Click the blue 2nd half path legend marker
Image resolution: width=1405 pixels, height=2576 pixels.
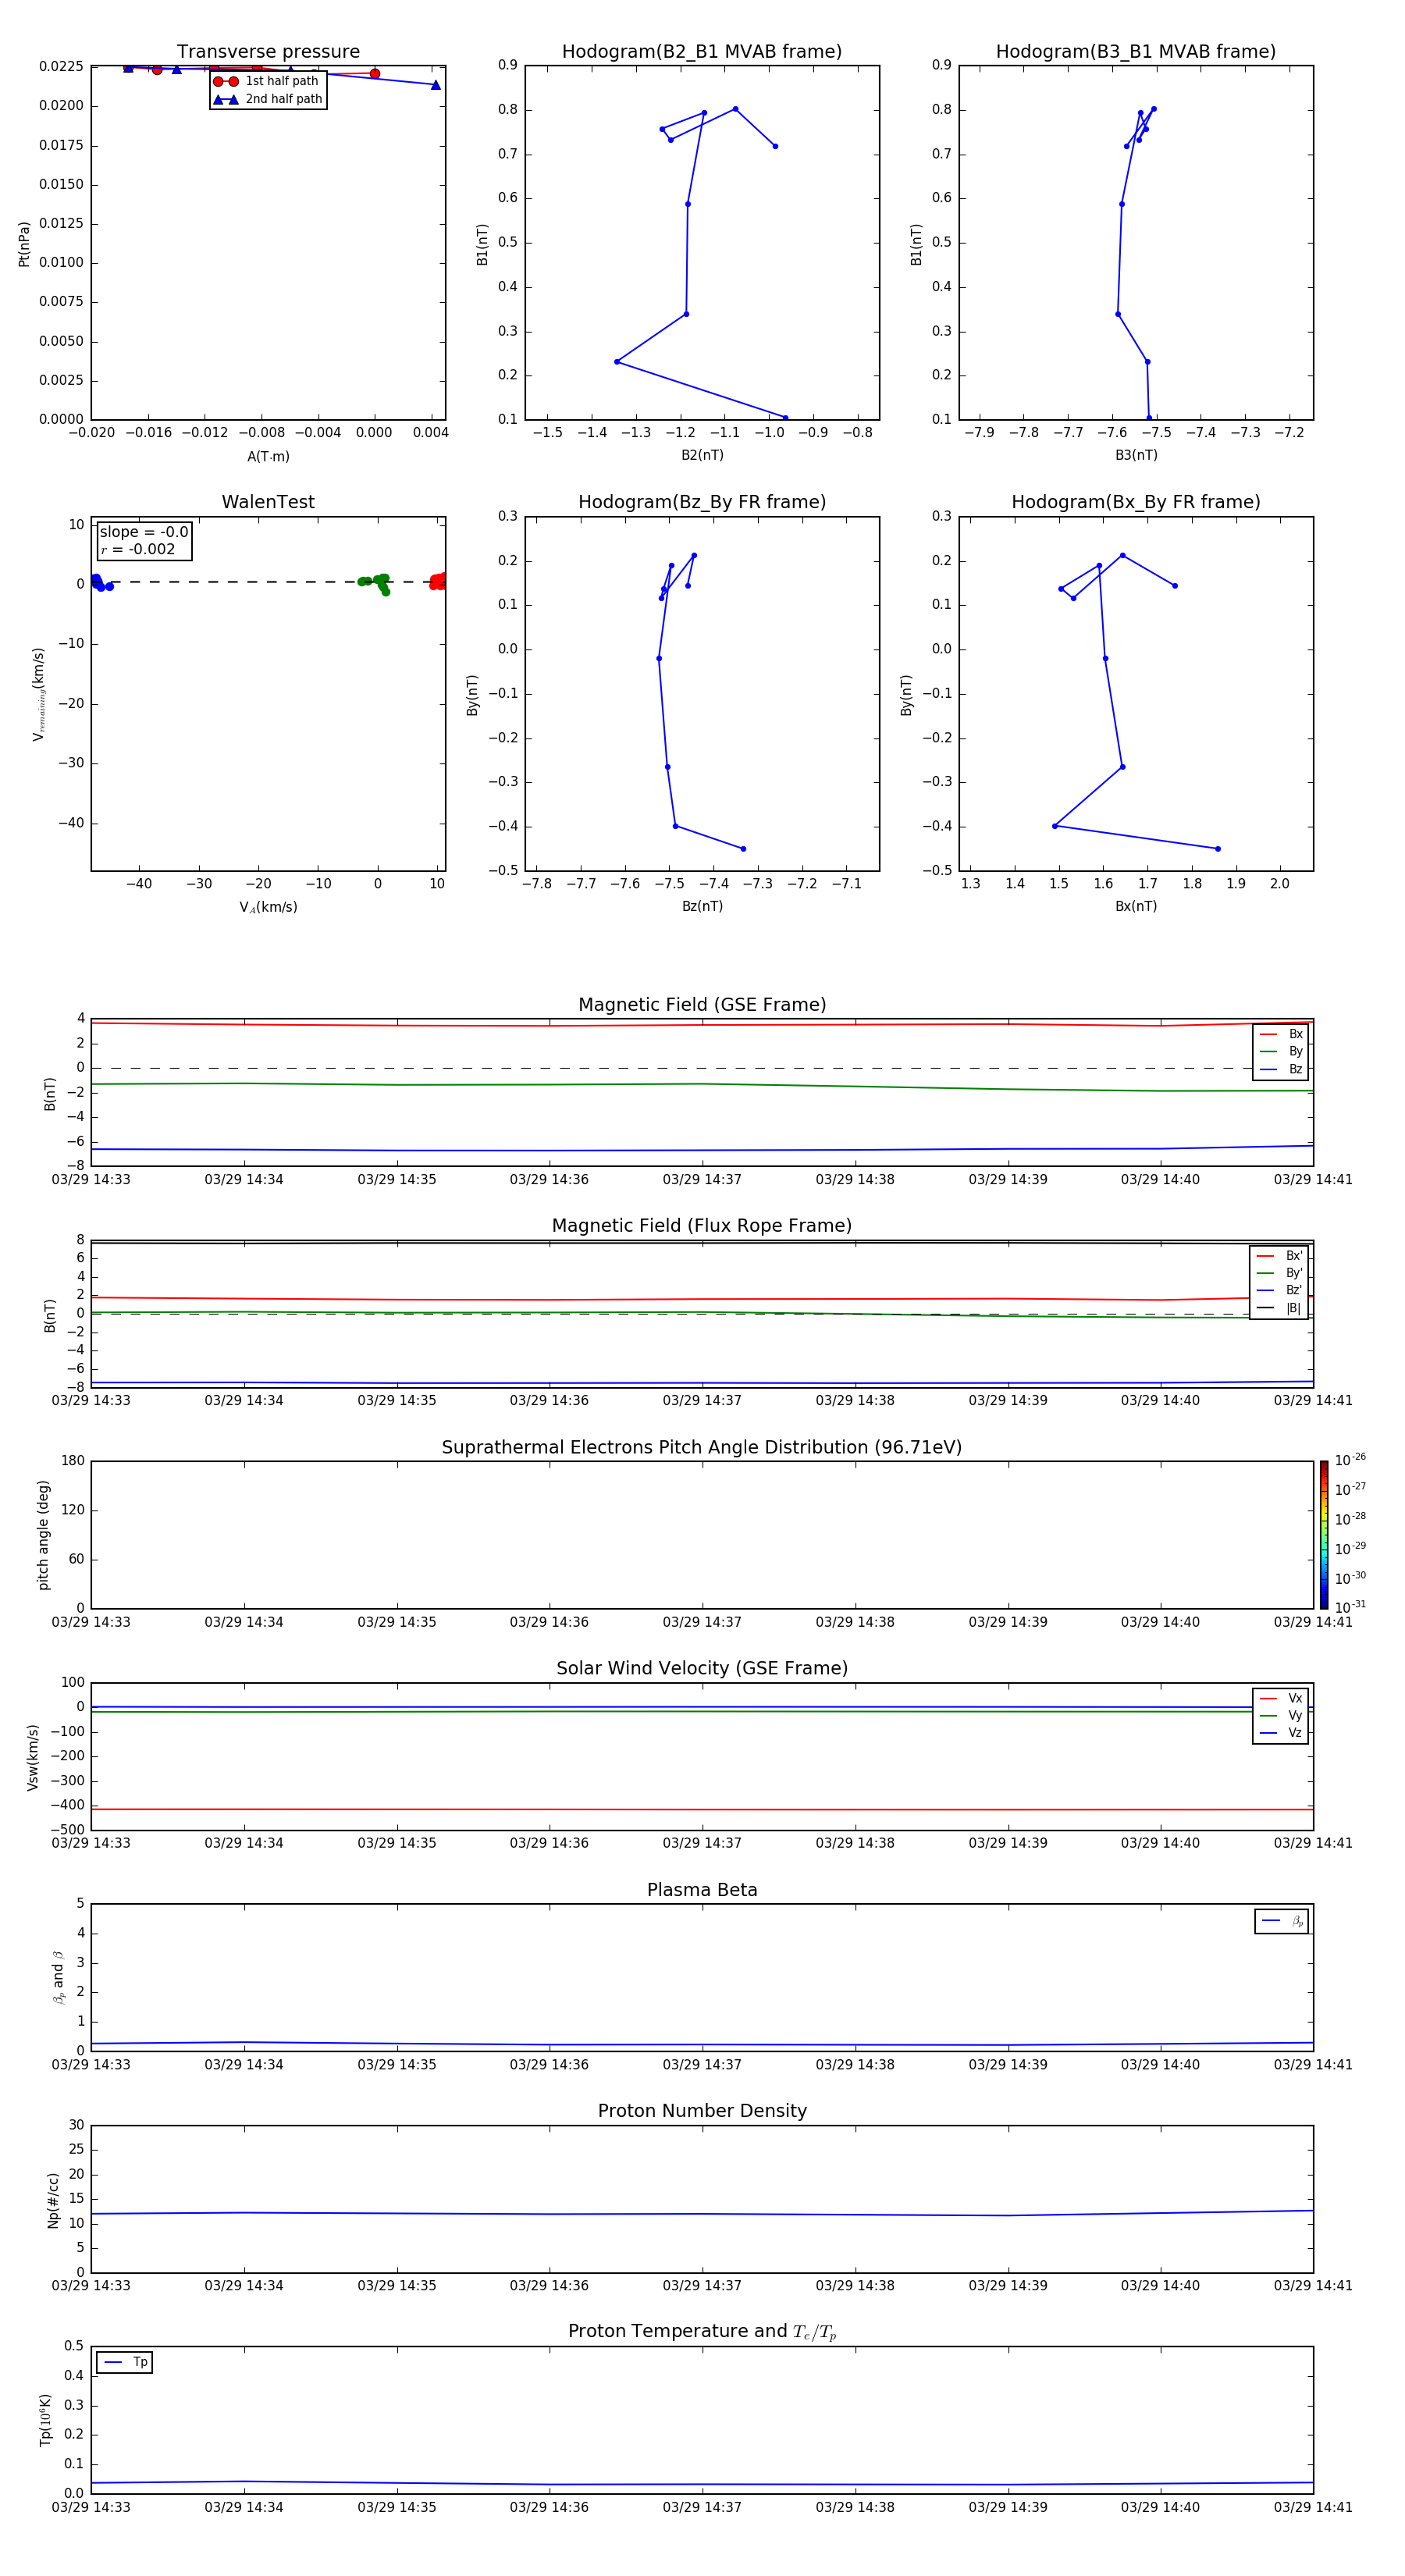[226, 99]
